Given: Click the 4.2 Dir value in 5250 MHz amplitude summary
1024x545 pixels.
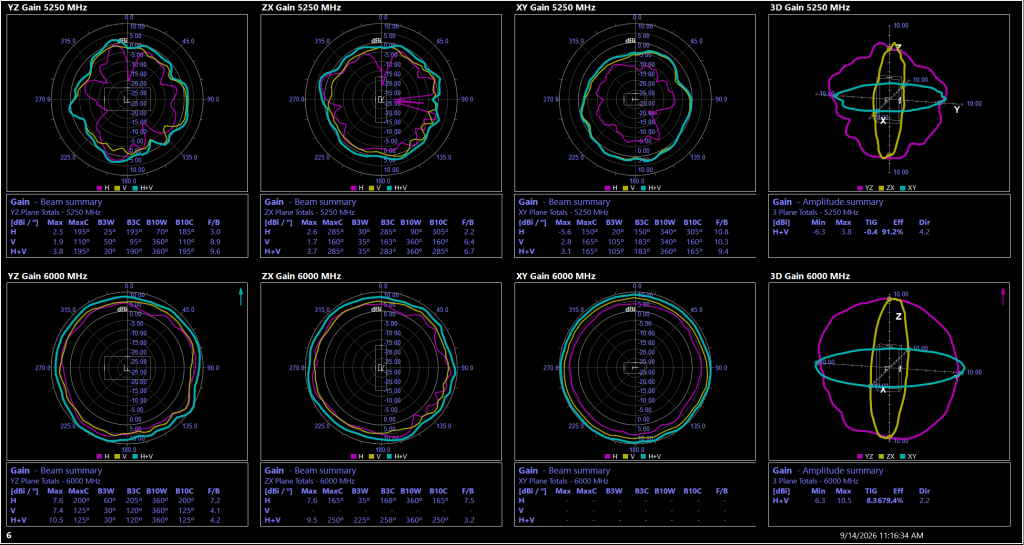Looking at the screenshot, I should (923, 232).
